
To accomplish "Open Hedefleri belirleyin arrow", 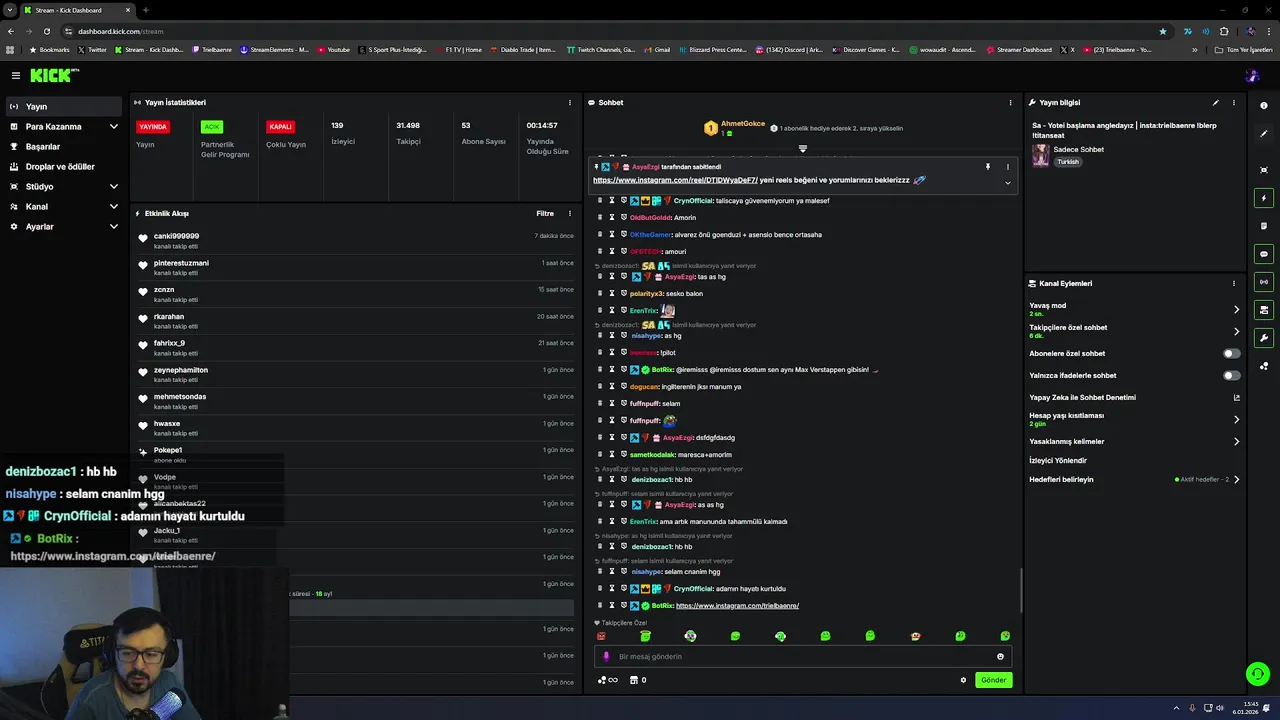I will [1237, 479].
